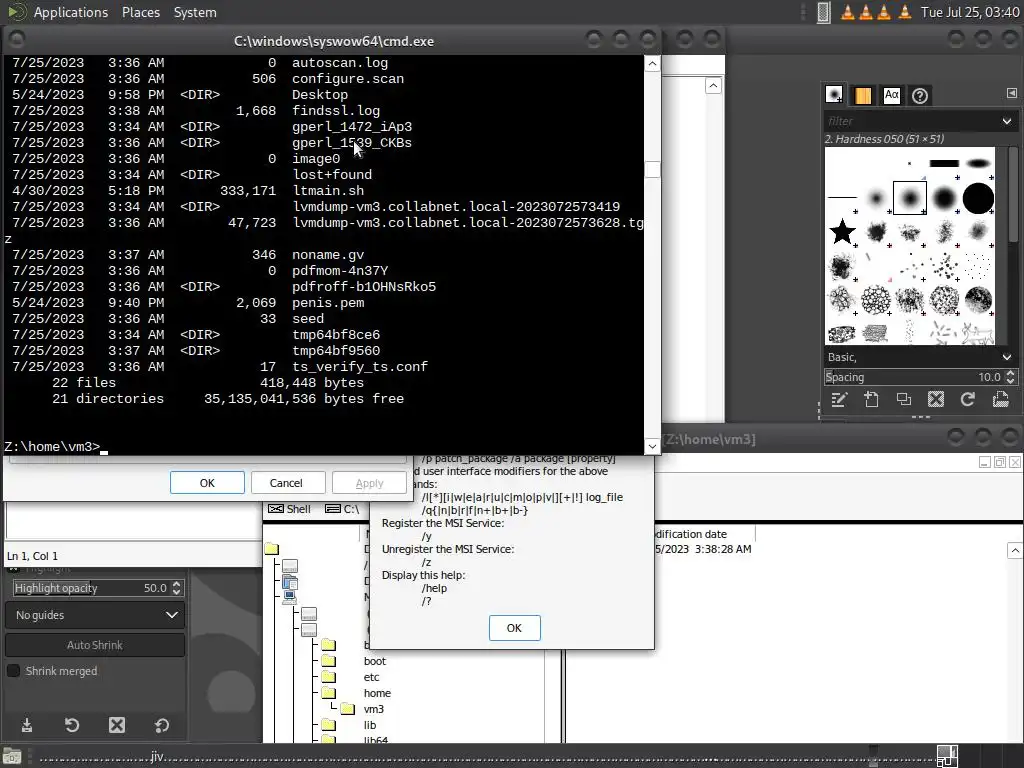Screen dimensions: 1024x768
Task: Save tool preset icon in tool options
Action: point(27,725)
